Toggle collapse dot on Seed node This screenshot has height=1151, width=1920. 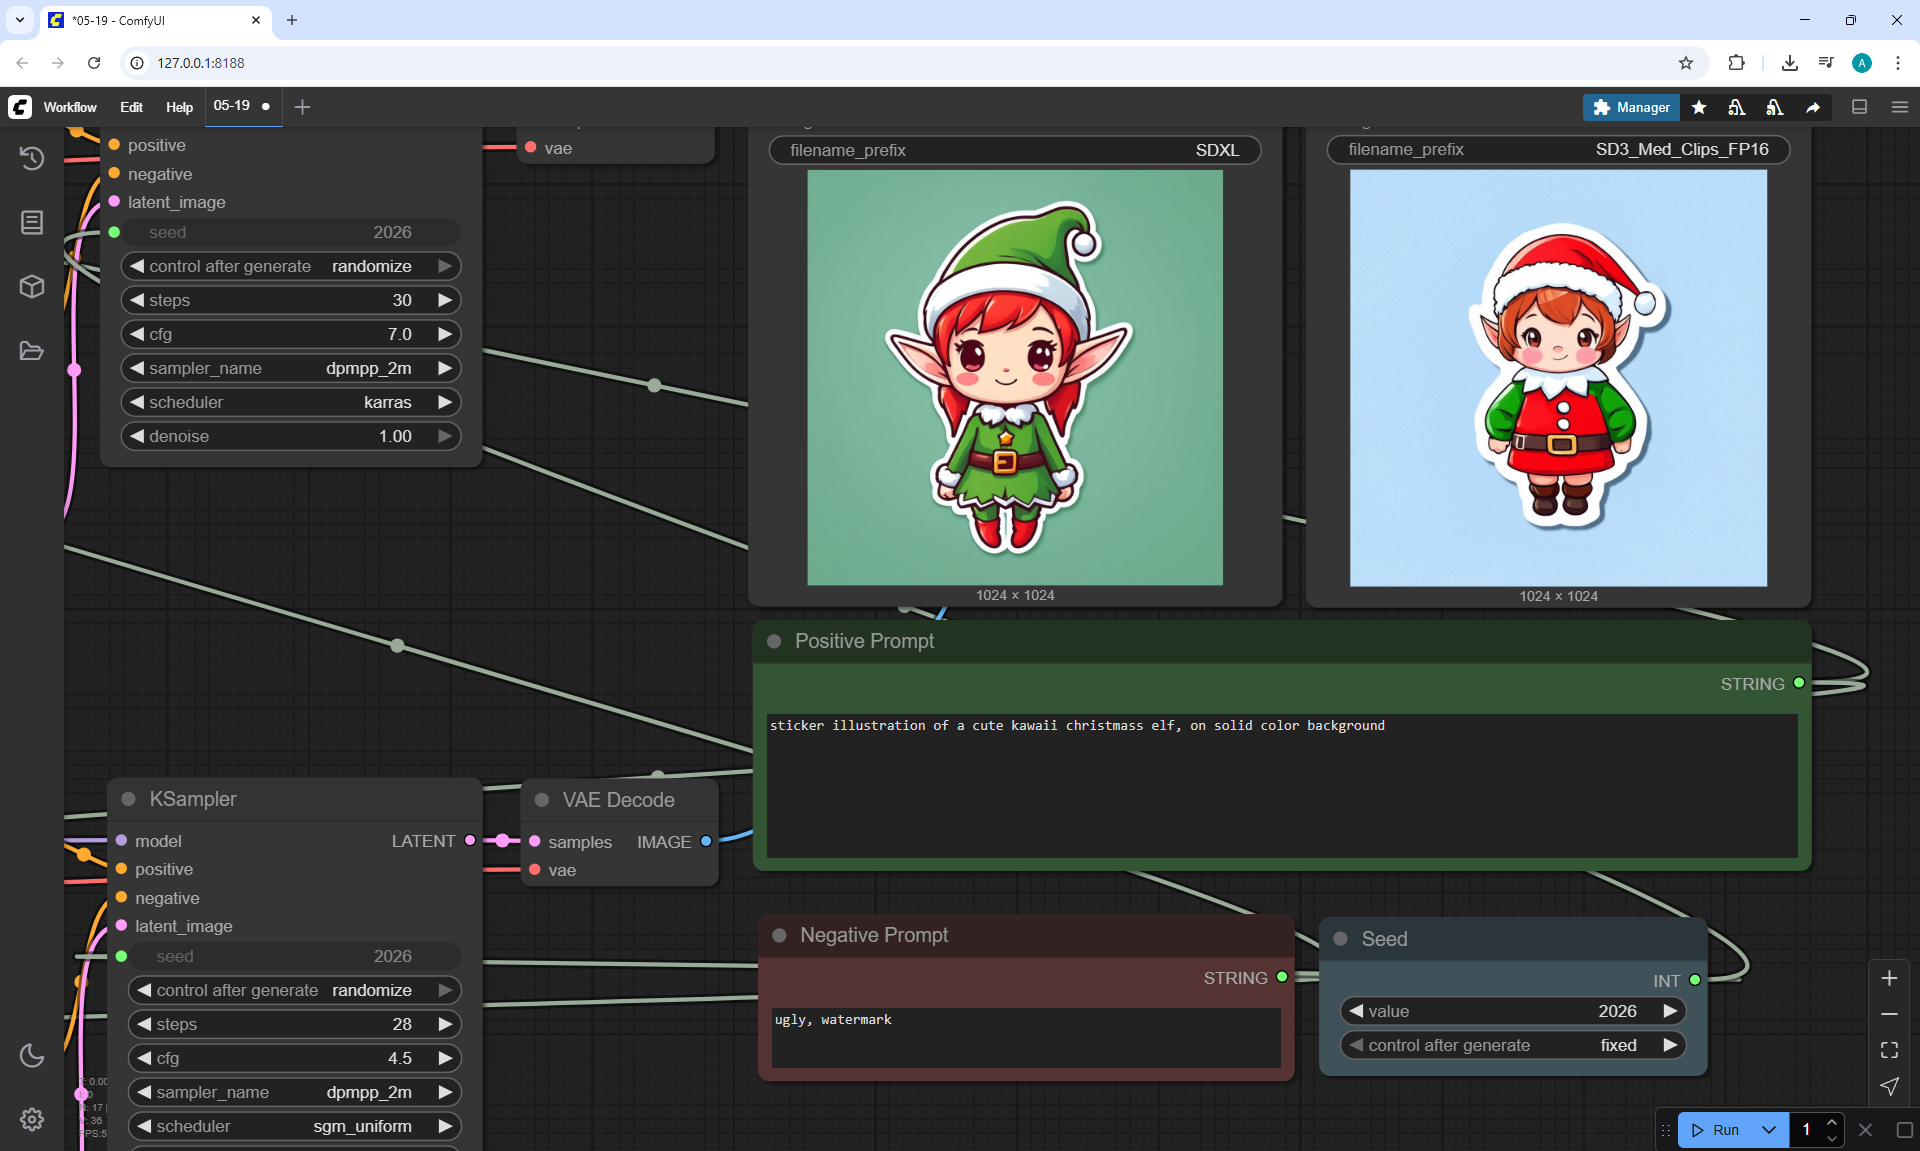click(1341, 939)
